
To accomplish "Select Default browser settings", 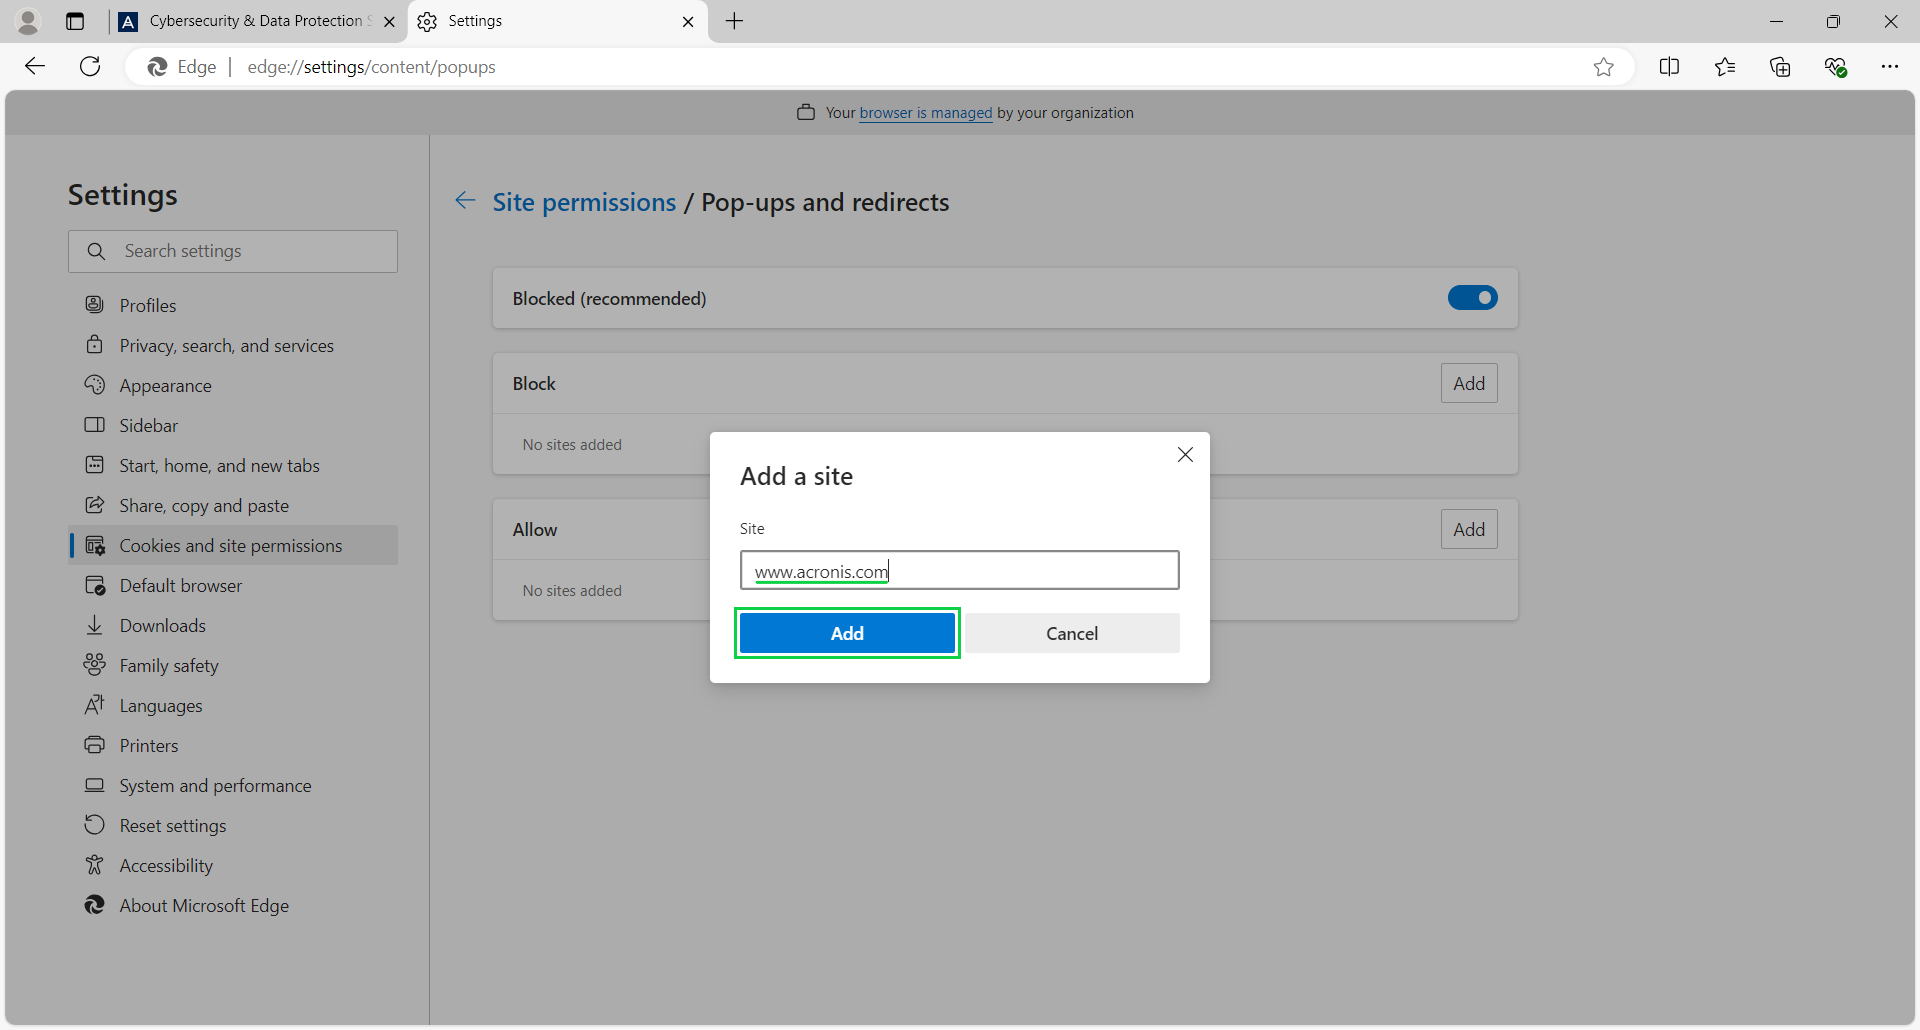I will tap(180, 585).
